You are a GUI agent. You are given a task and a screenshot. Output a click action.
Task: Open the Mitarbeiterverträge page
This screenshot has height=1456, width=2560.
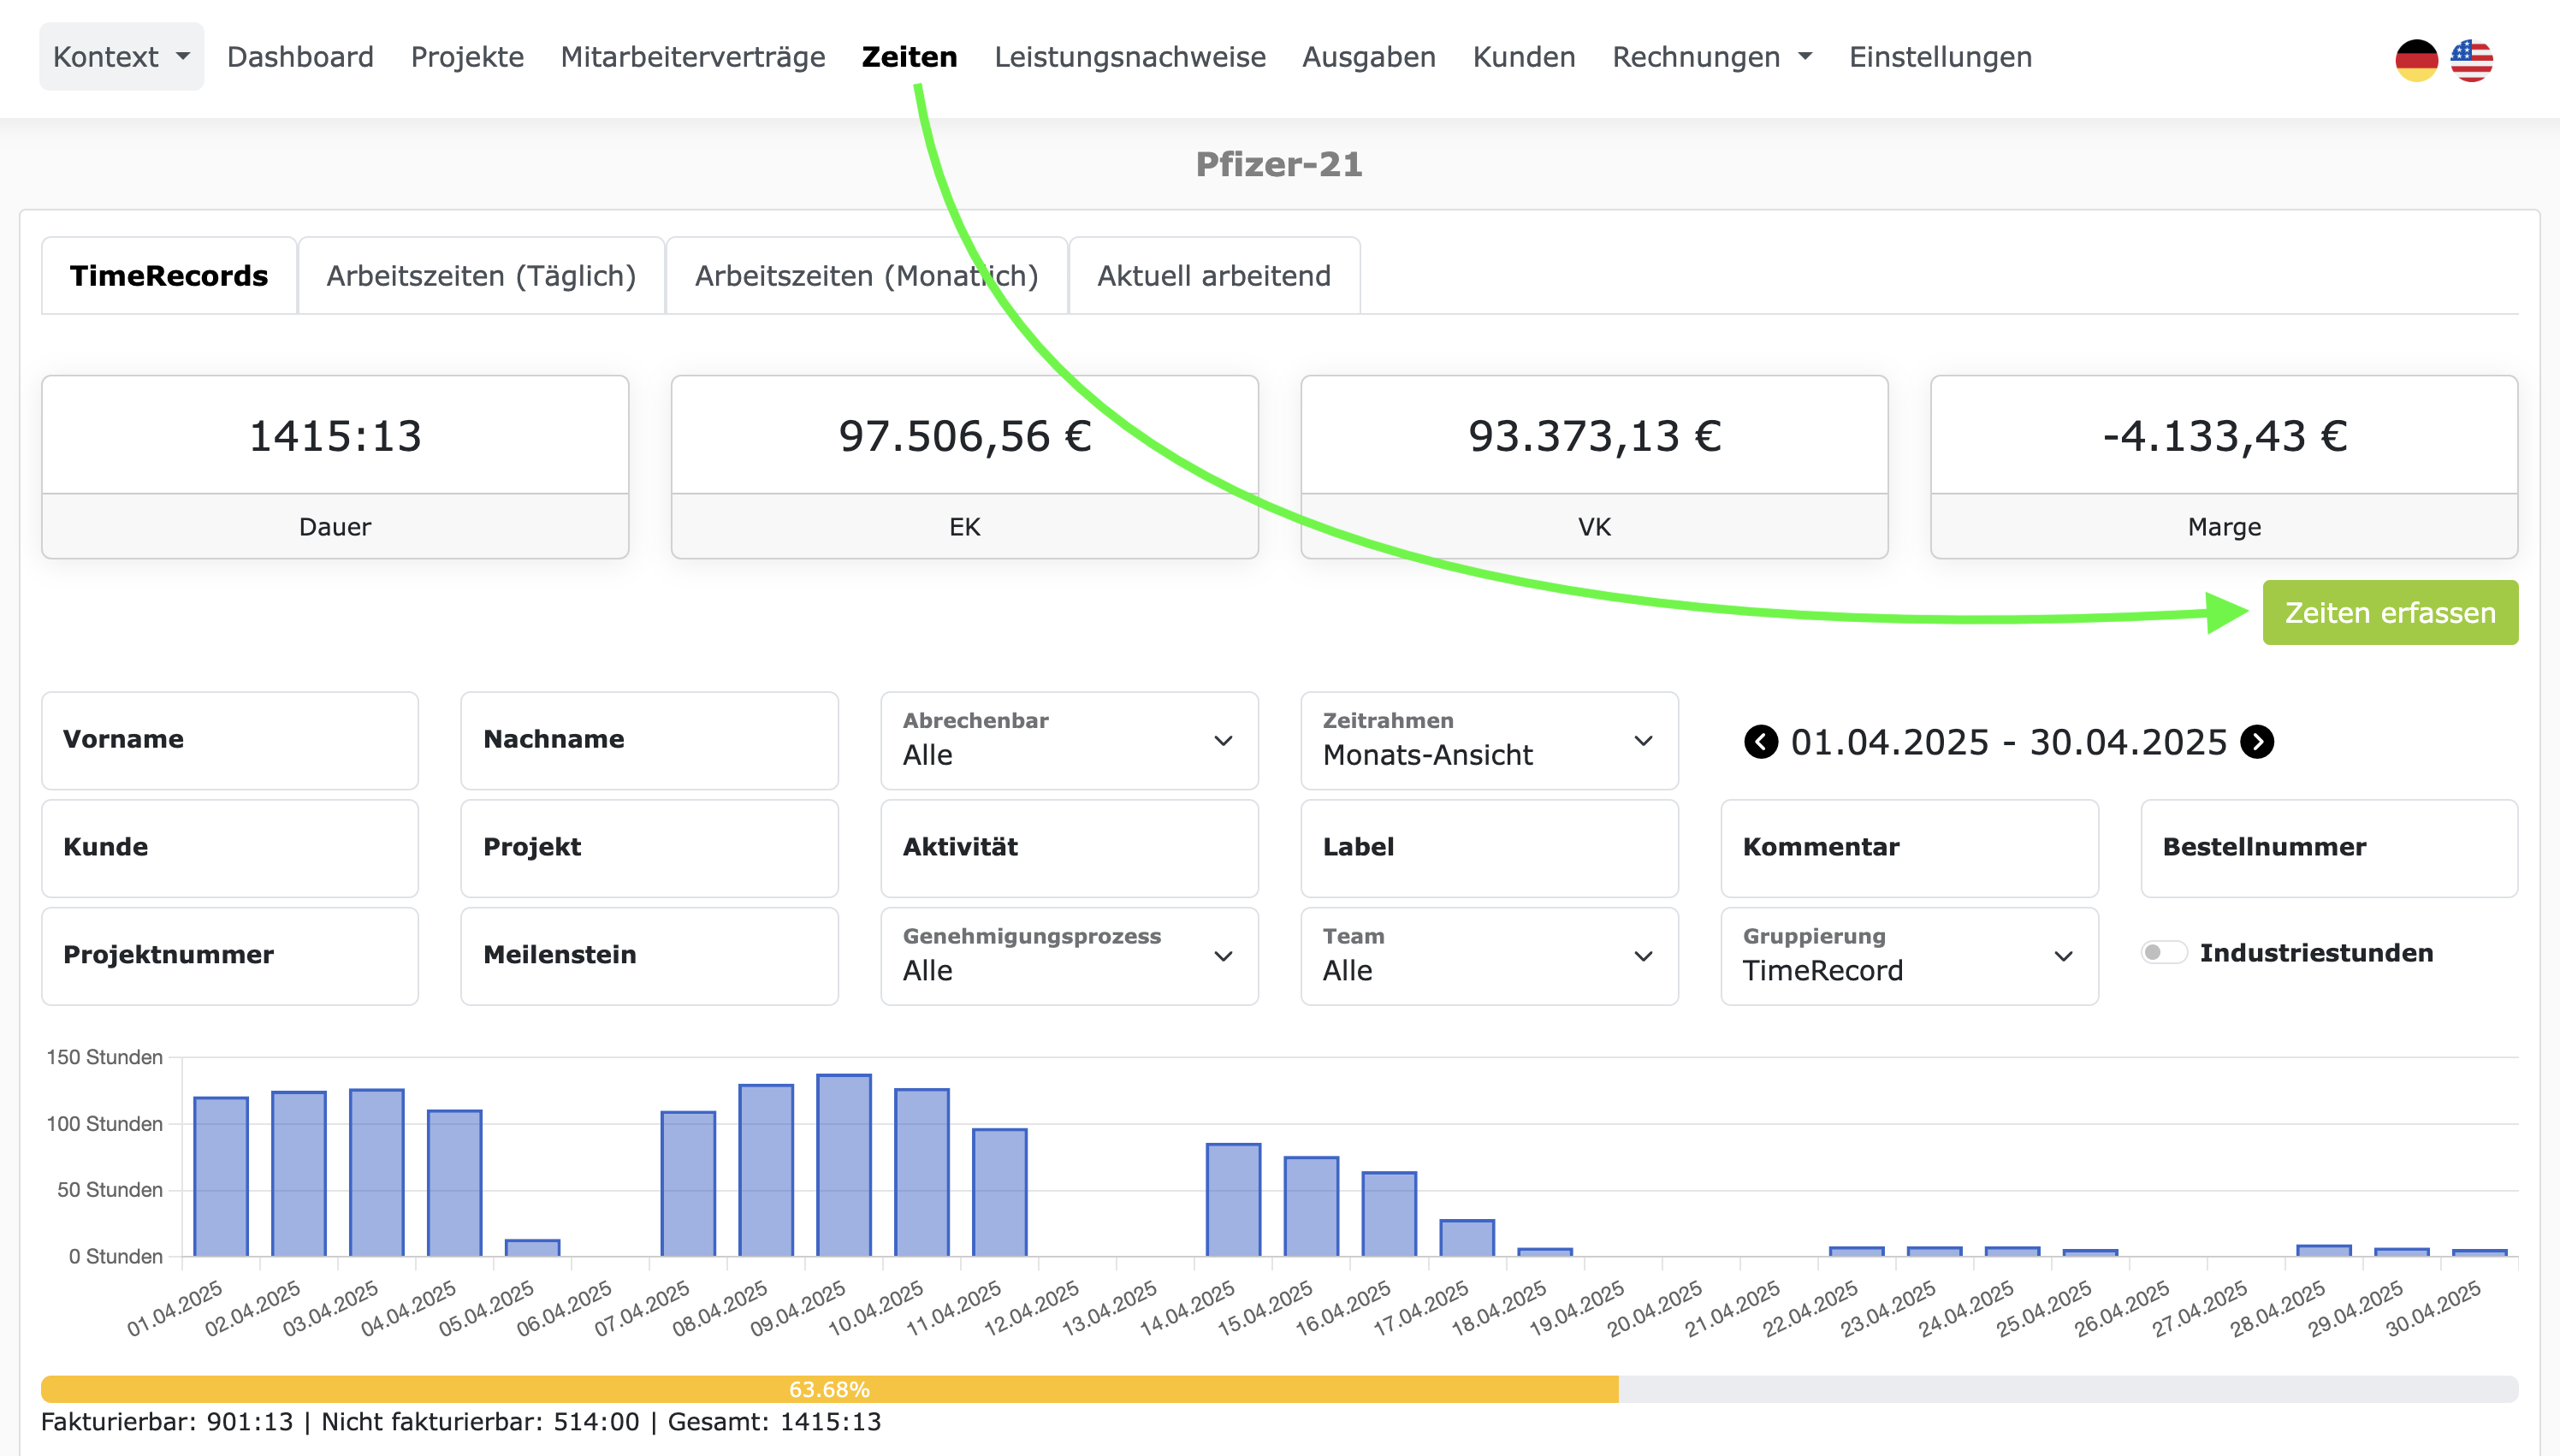click(693, 56)
